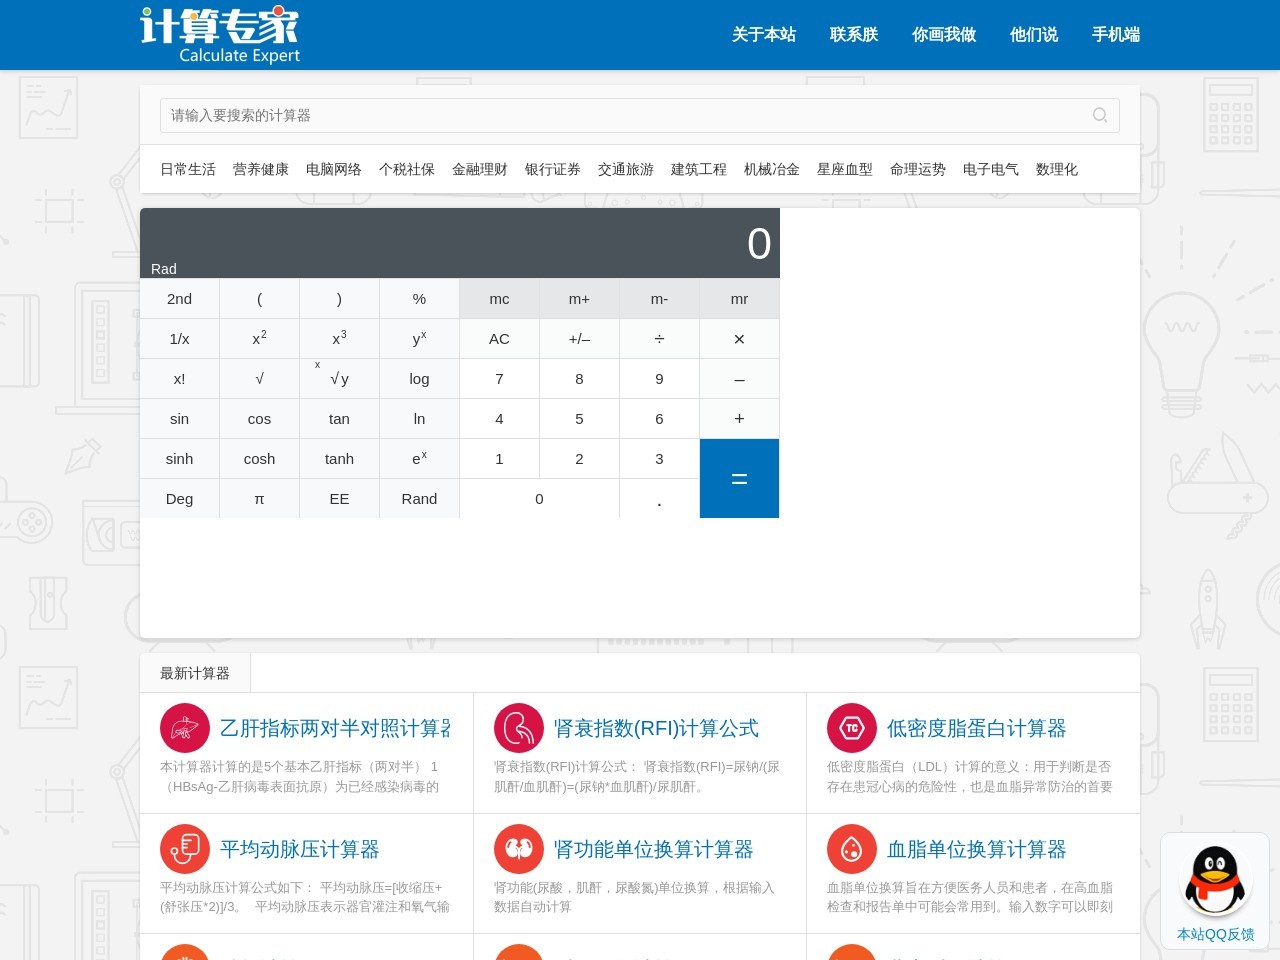Click the blood pressure monitor icon for 平均动脉压计算器
This screenshot has height=960, width=1280.
coord(185,848)
